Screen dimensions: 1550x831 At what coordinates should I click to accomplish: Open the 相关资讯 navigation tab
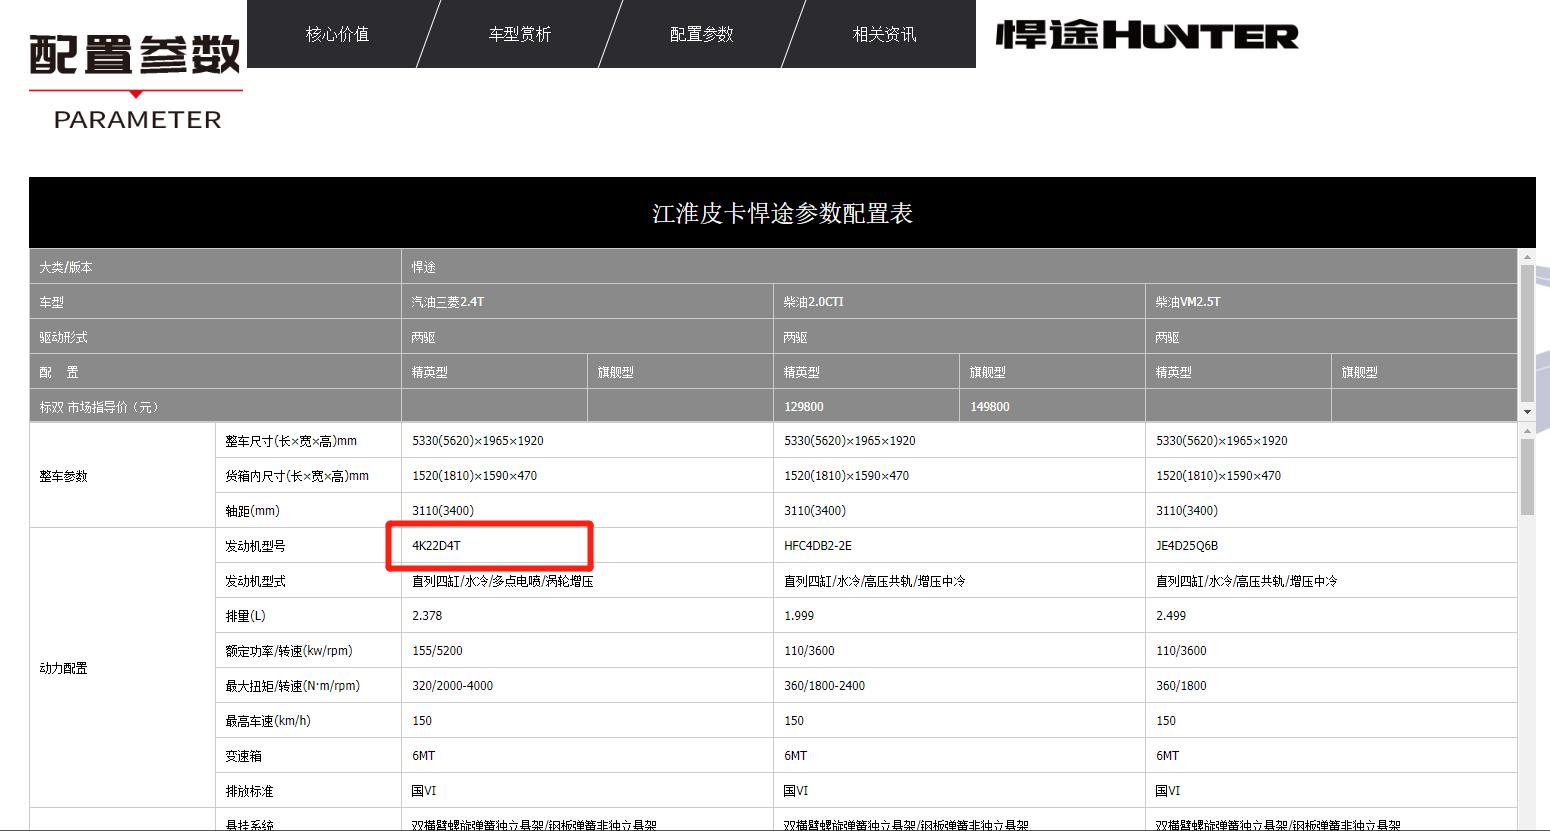tap(883, 33)
